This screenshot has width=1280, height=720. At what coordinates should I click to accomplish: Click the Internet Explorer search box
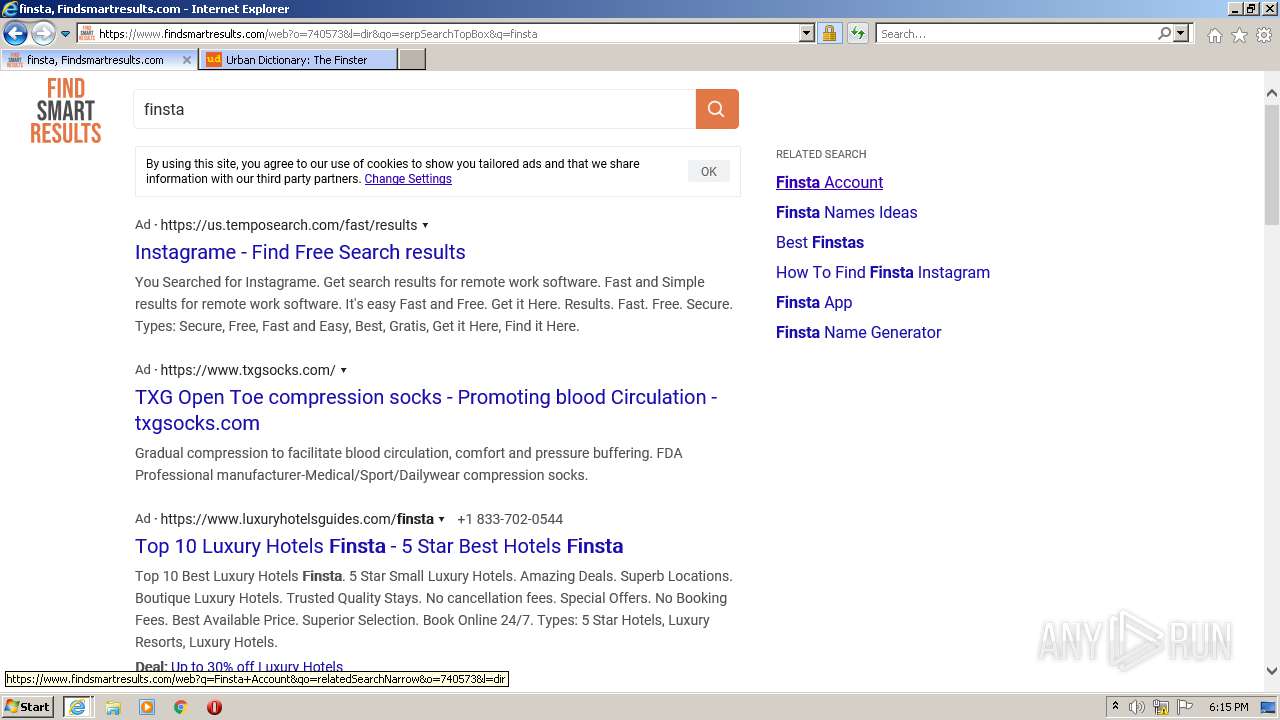(x=1015, y=33)
